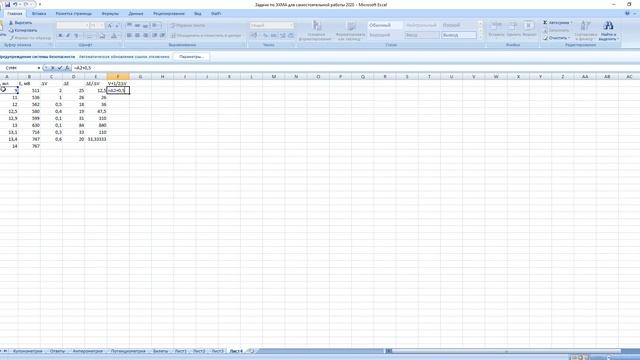Screen dimensions: 640x360
Task: Decrease cell indent
Action: point(154,36)
